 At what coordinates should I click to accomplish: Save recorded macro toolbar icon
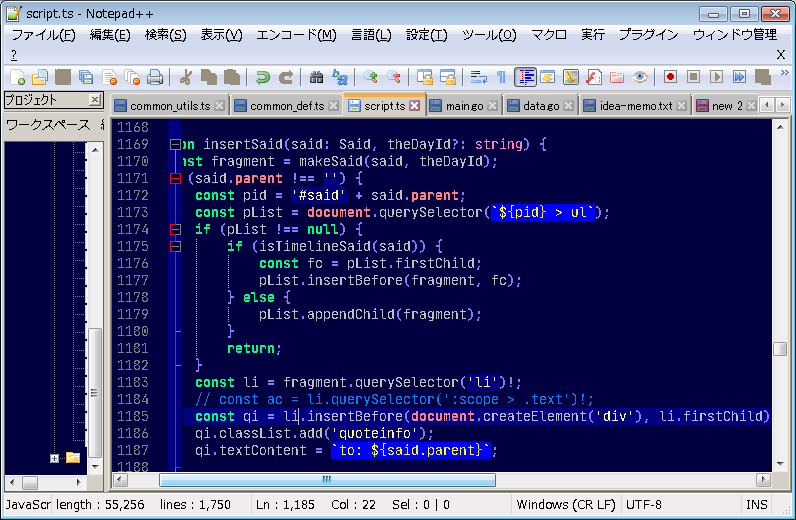762,77
